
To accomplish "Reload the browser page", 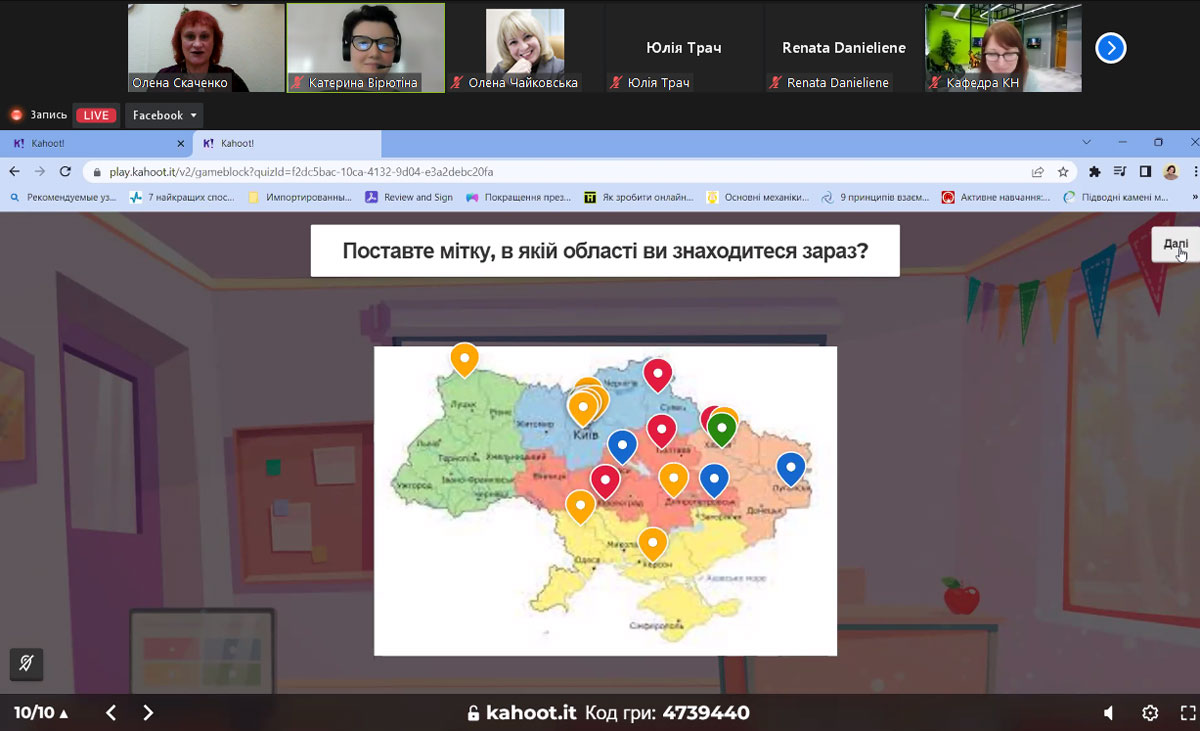I will pos(66,172).
